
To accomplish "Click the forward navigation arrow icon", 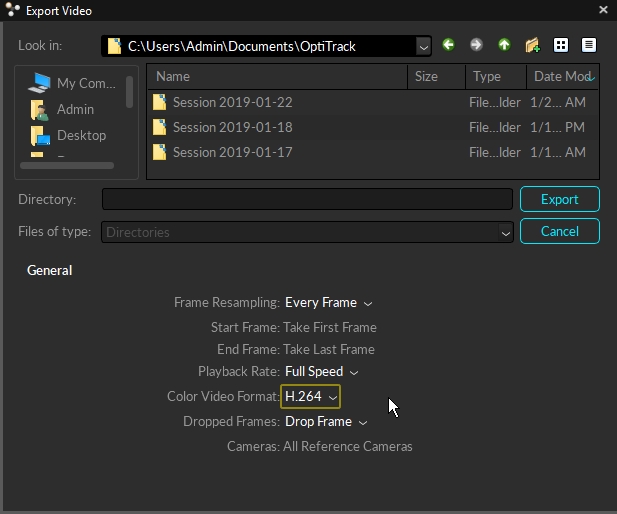I will point(476,46).
